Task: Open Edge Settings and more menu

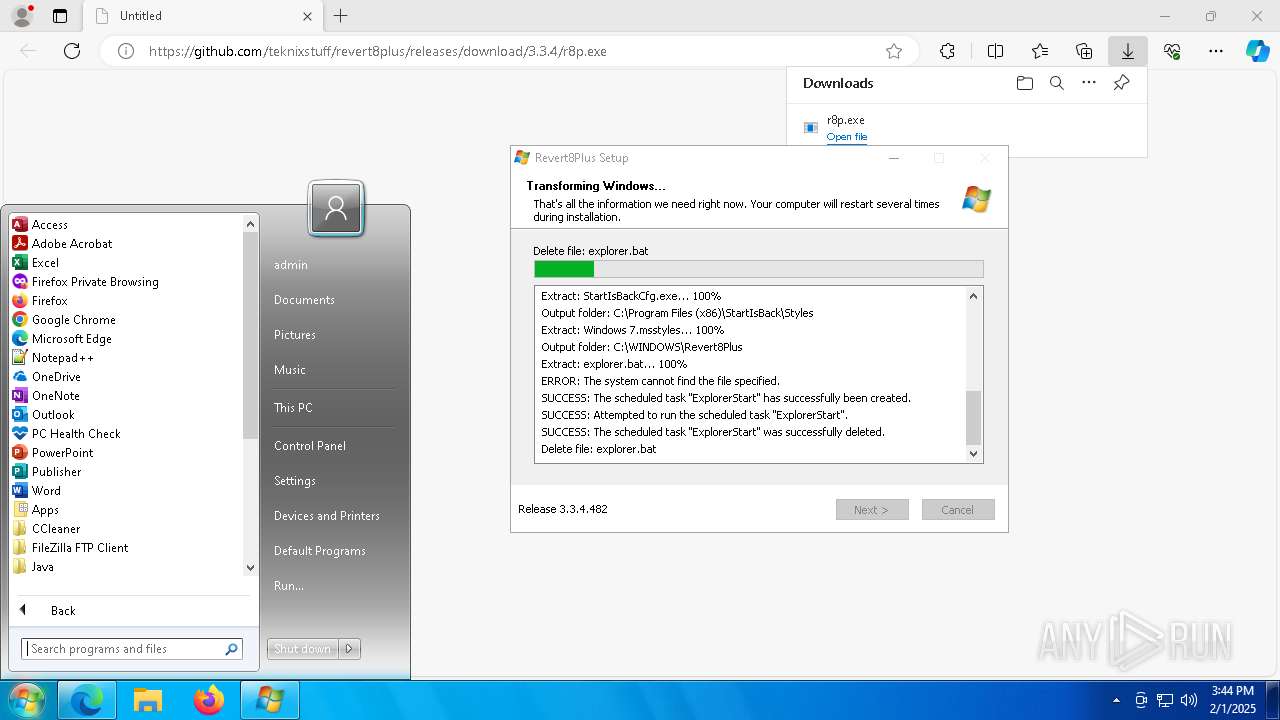Action: click(x=1216, y=51)
